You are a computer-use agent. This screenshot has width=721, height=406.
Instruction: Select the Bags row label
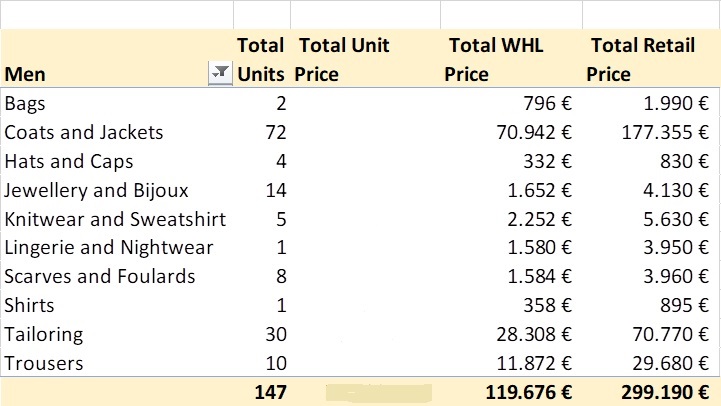25,103
